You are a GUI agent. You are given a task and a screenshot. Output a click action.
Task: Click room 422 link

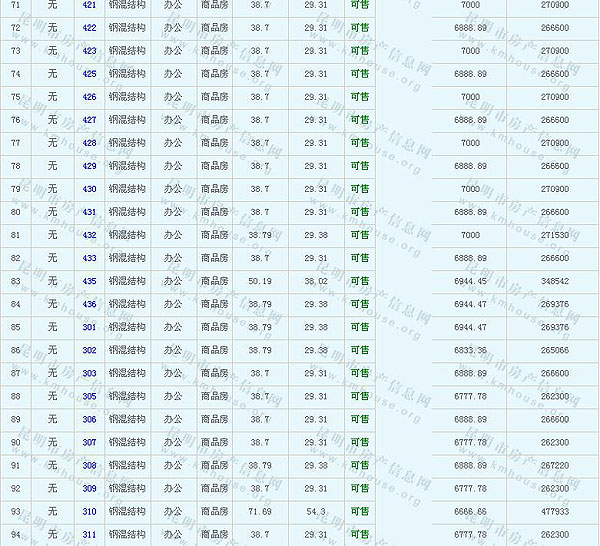point(89,28)
